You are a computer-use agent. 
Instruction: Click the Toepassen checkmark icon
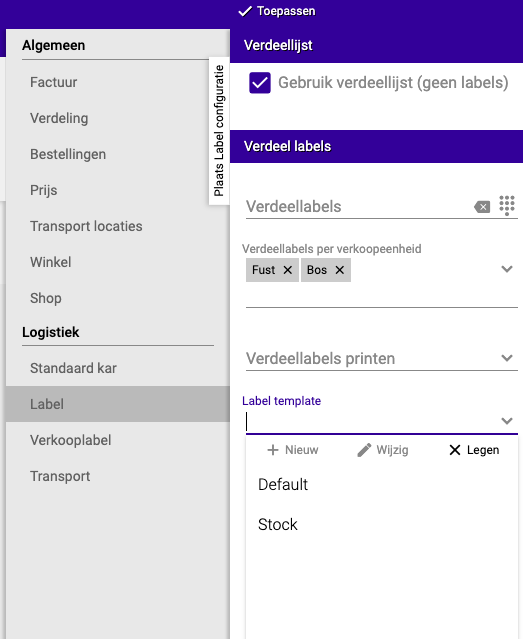(x=245, y=11)
